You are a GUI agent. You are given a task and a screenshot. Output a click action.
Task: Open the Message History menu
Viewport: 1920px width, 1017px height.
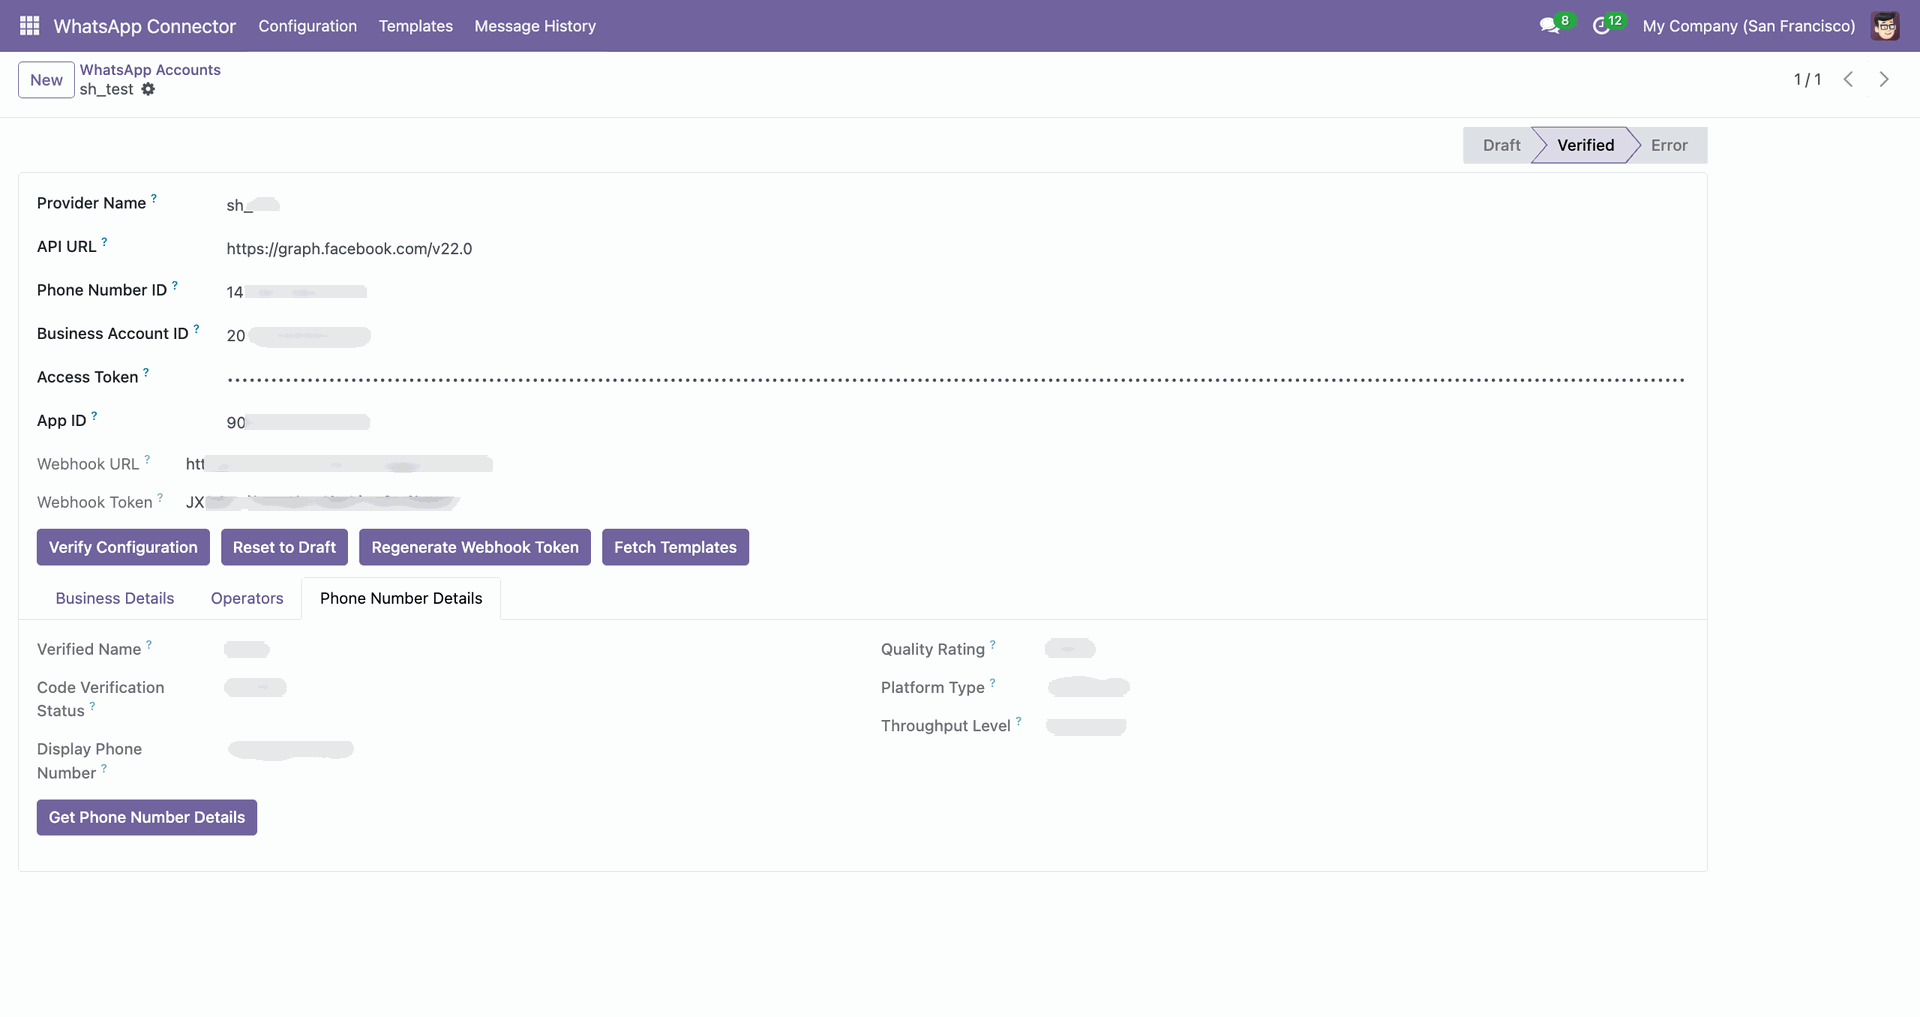[535, 26]
